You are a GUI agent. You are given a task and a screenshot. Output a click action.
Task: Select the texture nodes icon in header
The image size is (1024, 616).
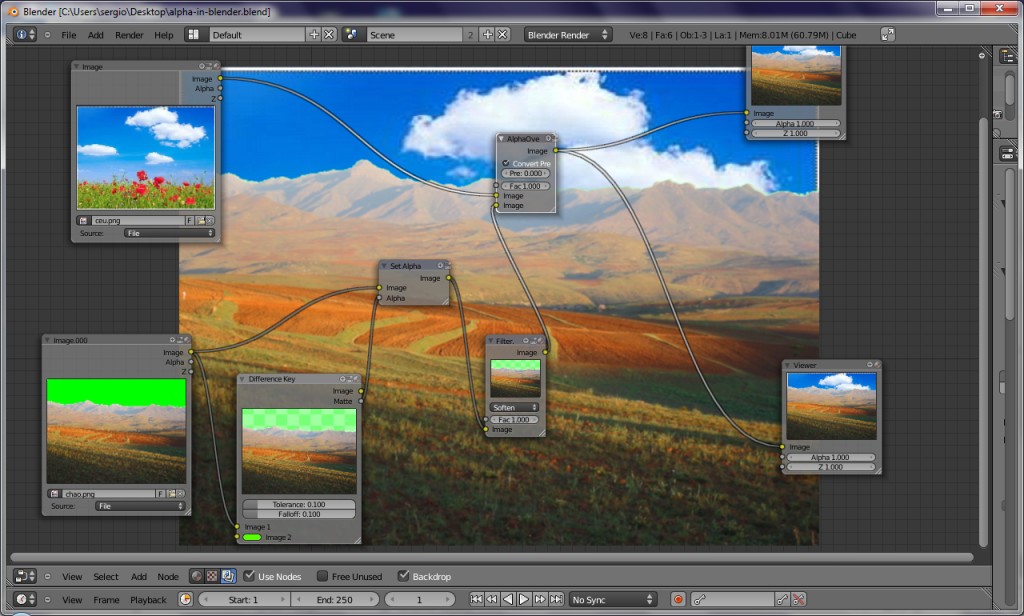211,576
